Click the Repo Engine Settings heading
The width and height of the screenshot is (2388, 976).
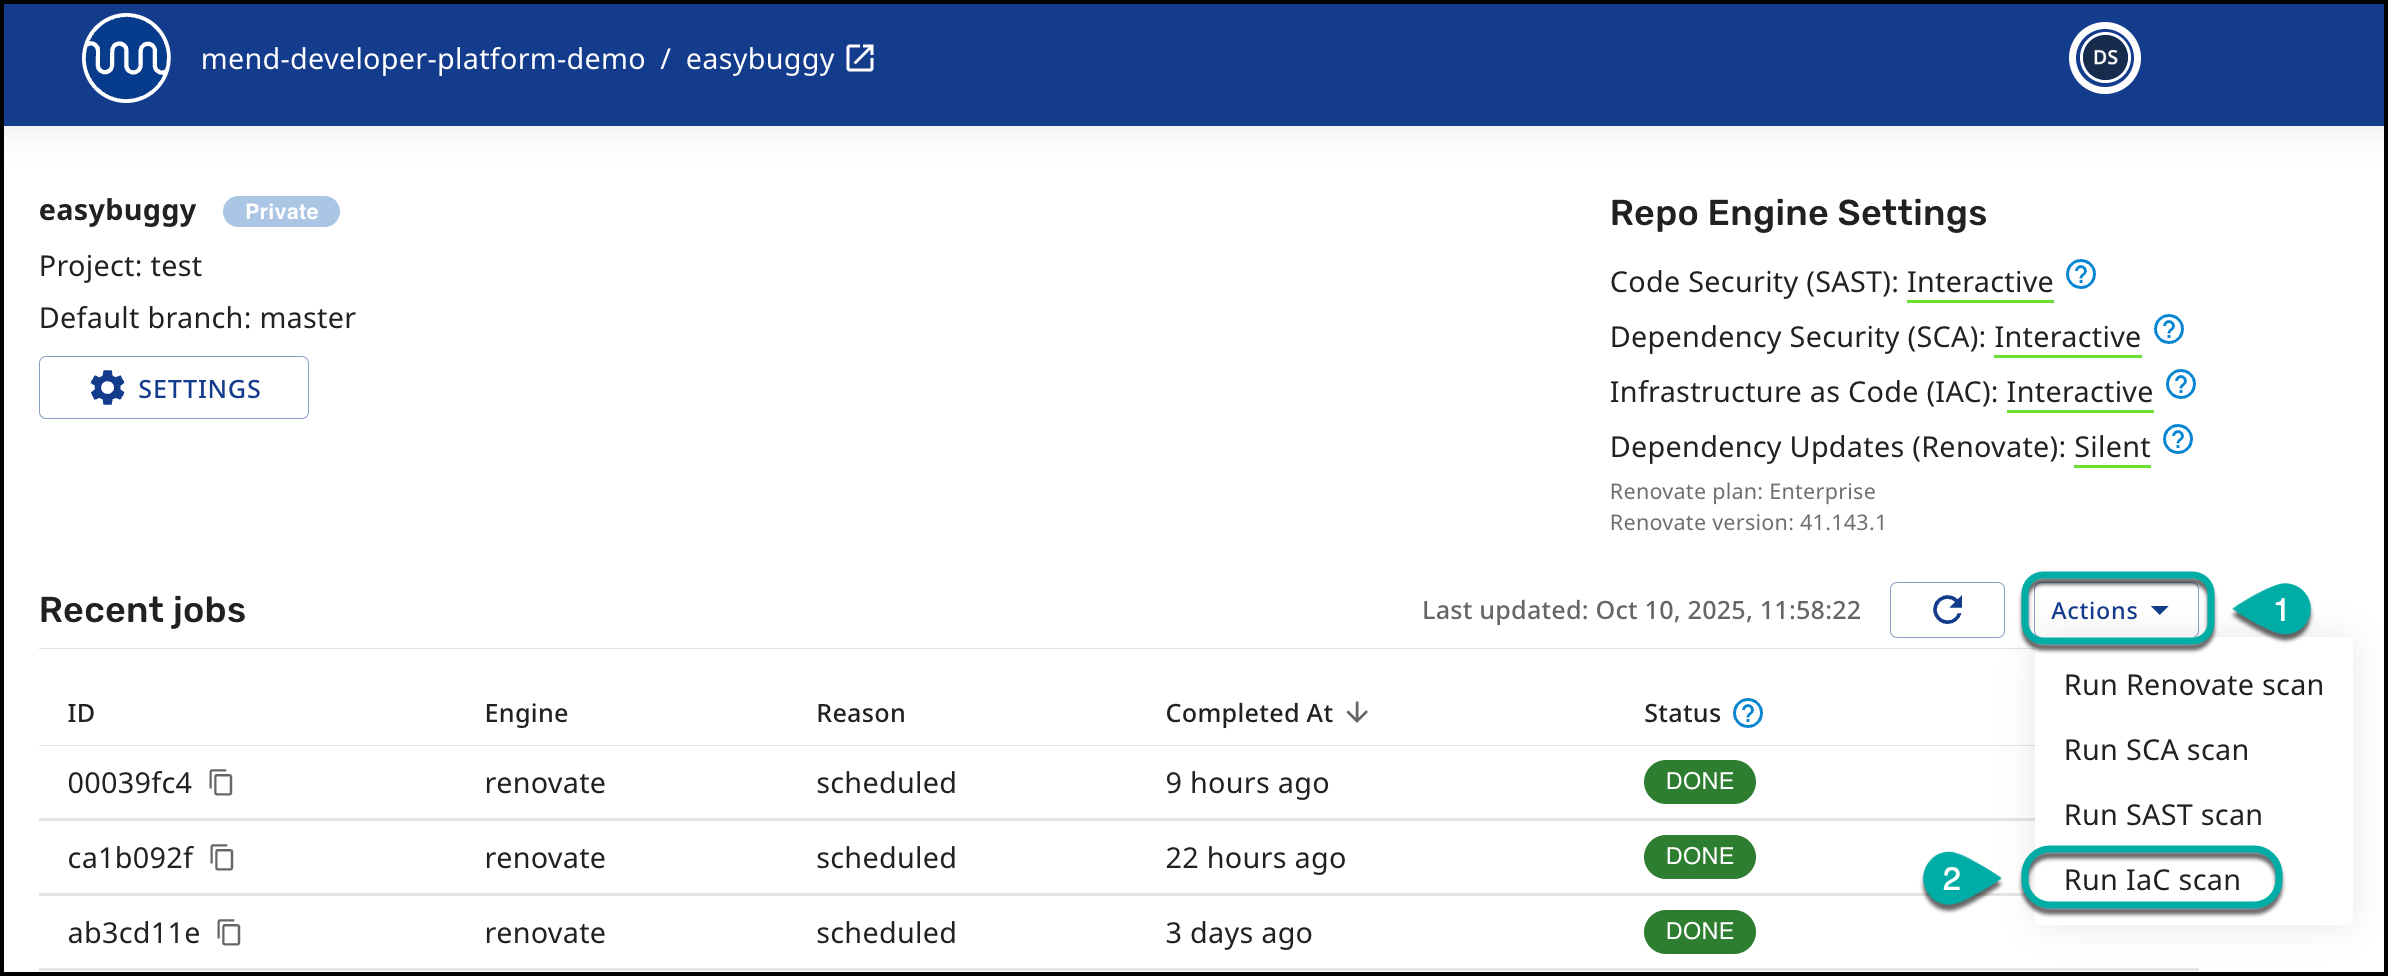1798,213
